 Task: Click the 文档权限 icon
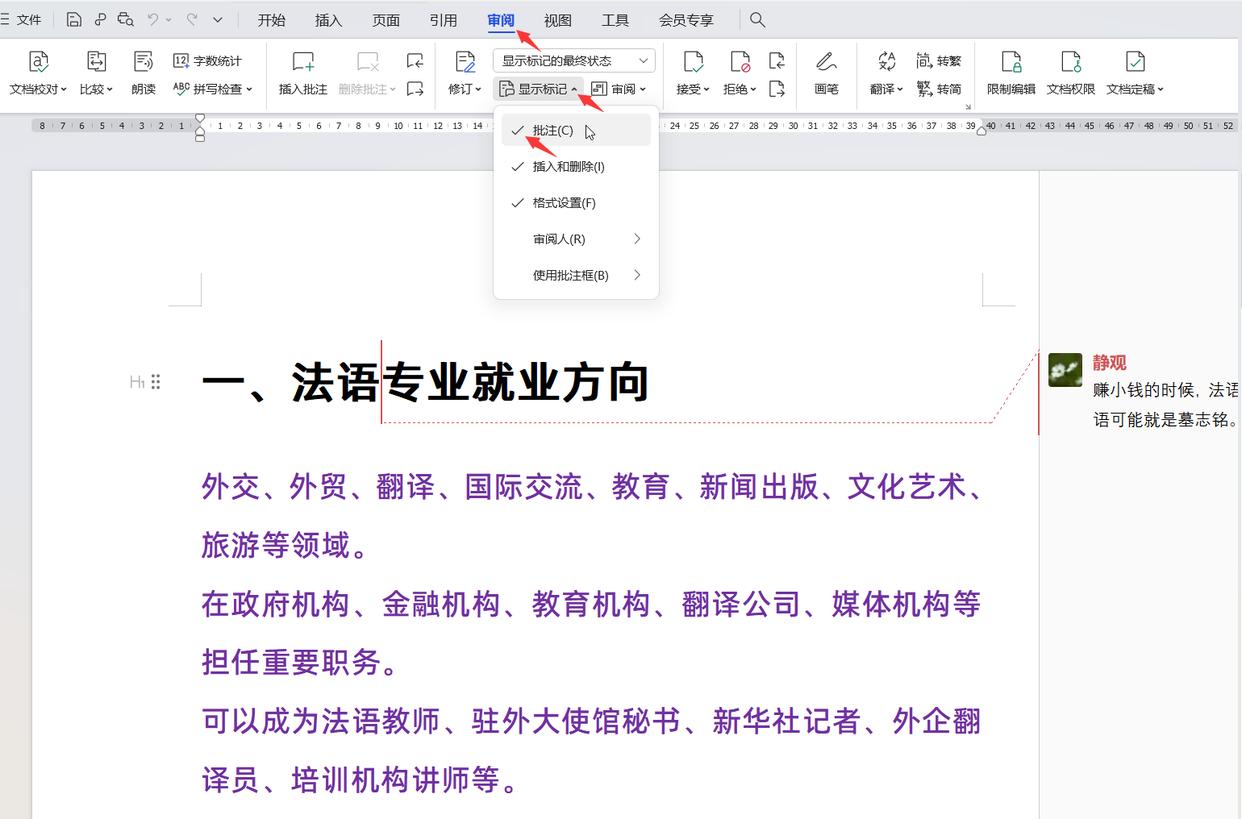coord(1071,62)
